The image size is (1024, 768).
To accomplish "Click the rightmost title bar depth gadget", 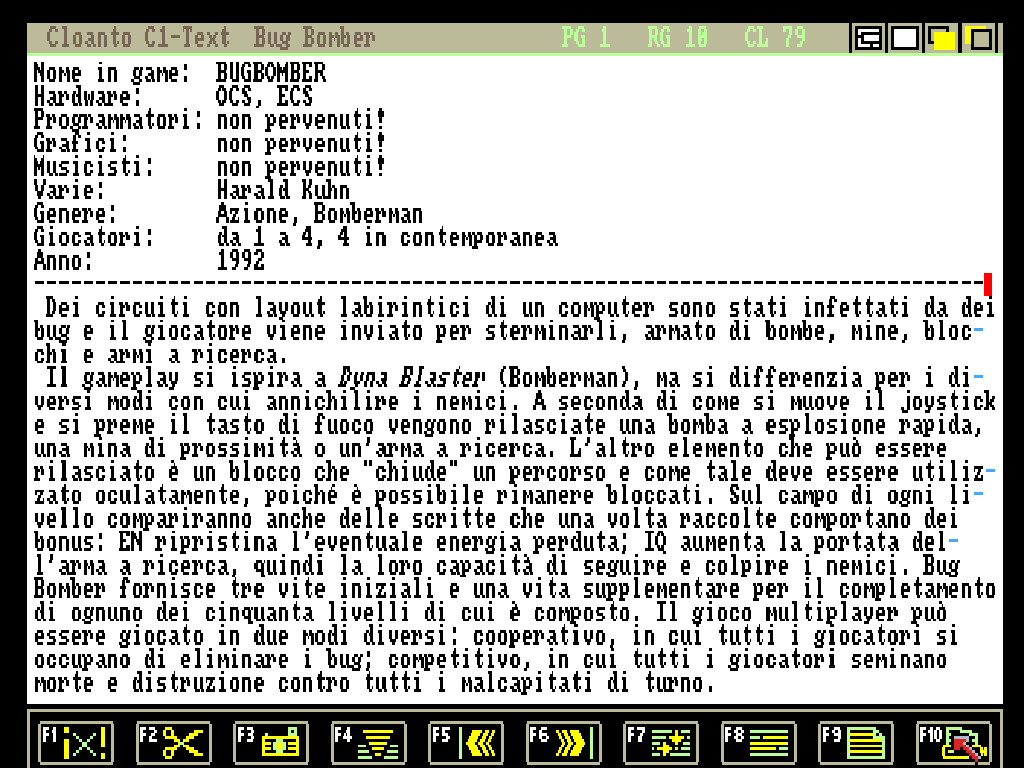I will point(980,39).
